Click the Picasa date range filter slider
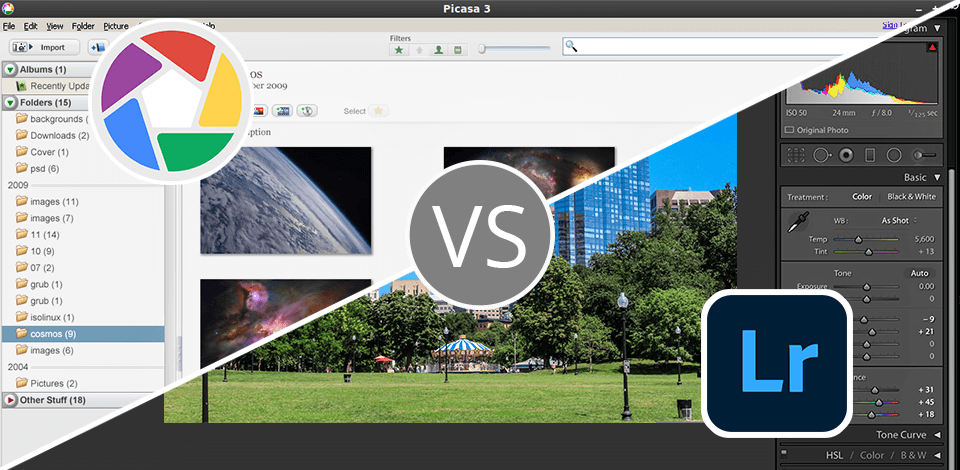 point(514,49)
